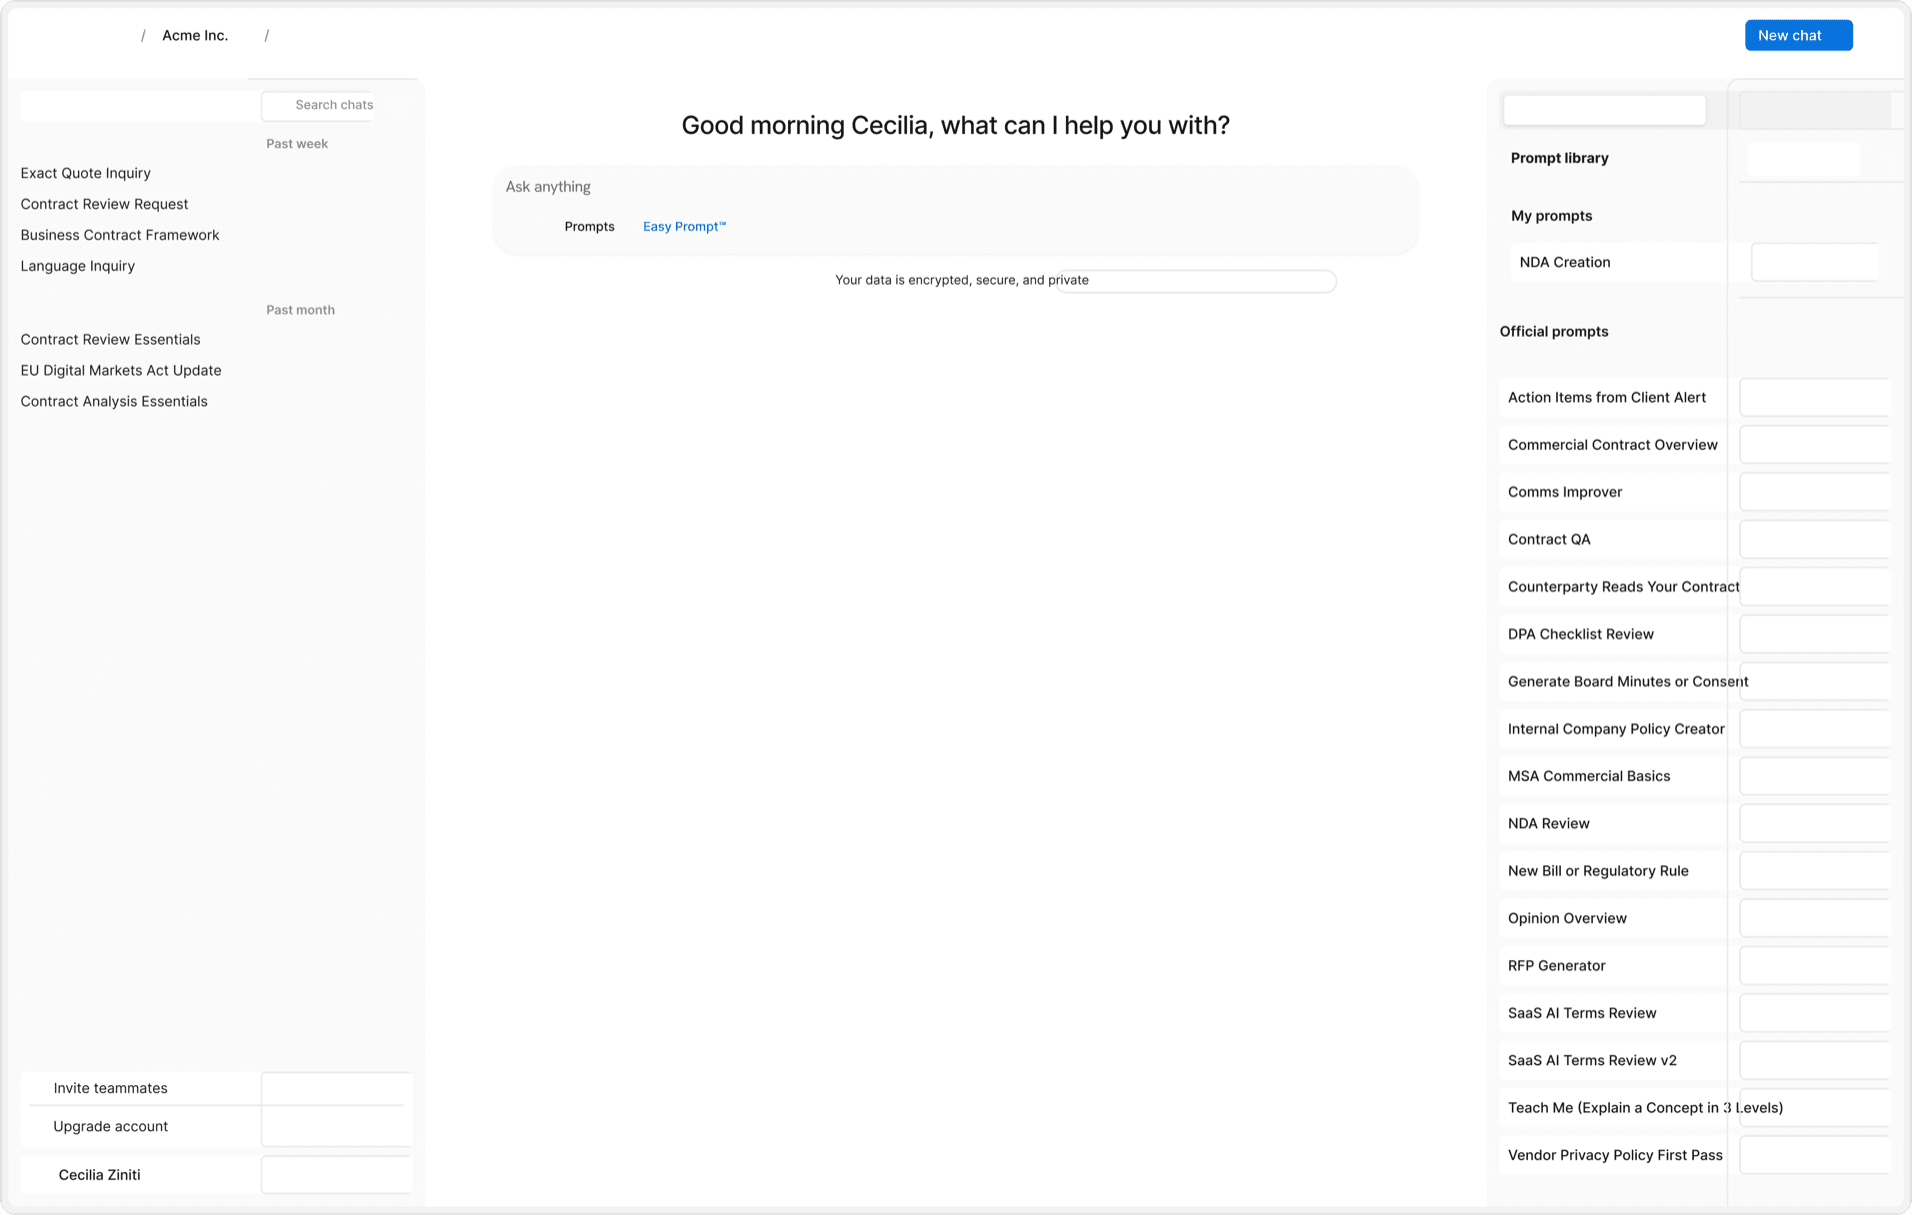Viewport: 1912px width, 1215px height.
Task: Click the Search chats field
Action: point(318,105)
